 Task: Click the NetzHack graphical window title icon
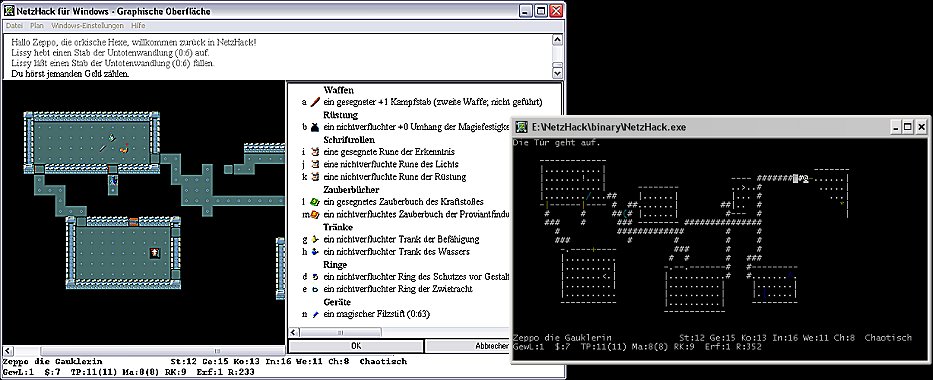pos(9,10)
